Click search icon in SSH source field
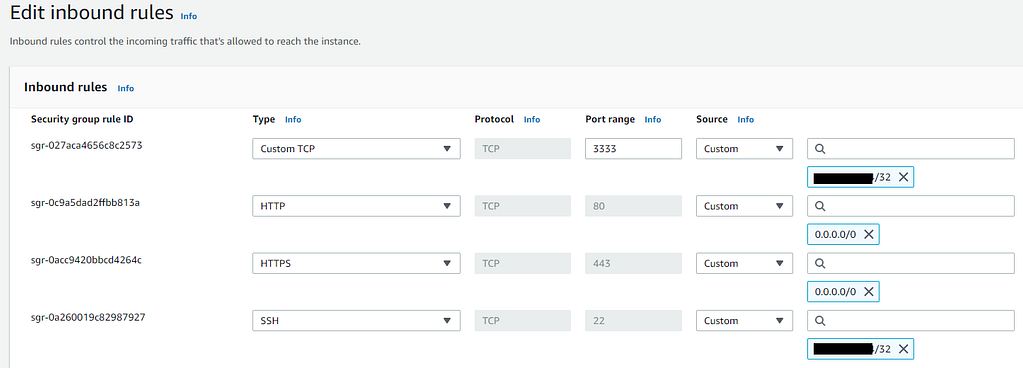This screenshot has width=1023, height=368. [821, 321]
